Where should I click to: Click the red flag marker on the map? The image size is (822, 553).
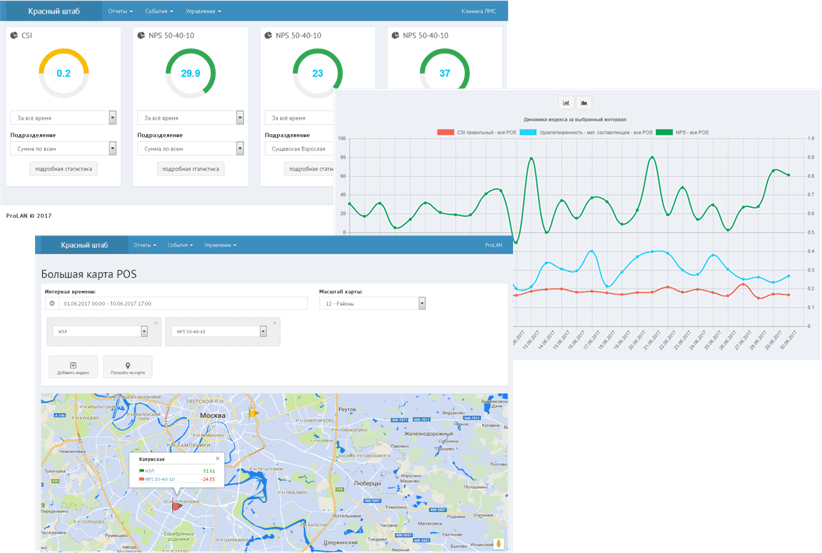click(x=177, y=505)
